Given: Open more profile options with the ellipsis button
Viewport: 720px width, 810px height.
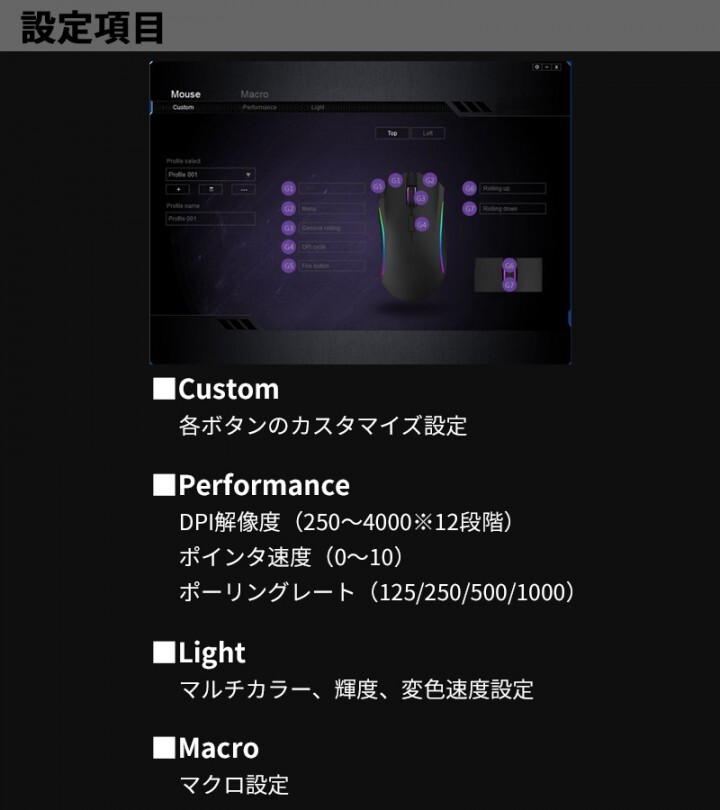Looking at the screenshot, I should pyautogui.click(x=244, y=190).
